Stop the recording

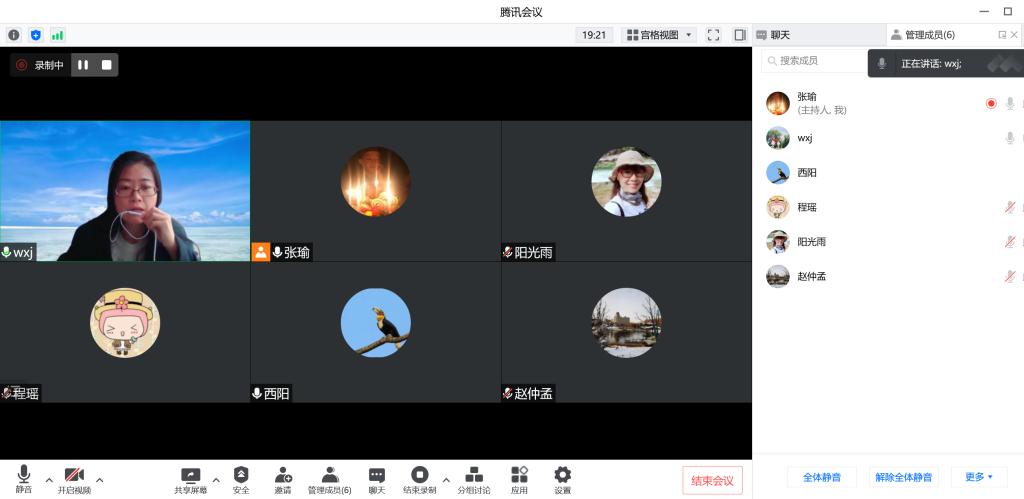pos(106,65)
